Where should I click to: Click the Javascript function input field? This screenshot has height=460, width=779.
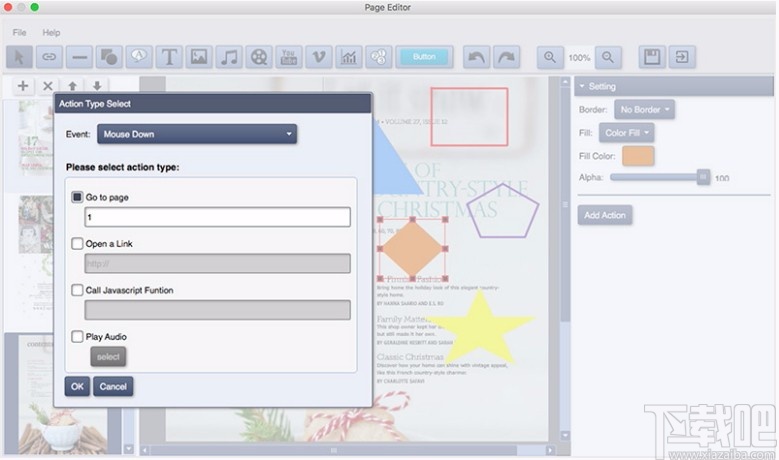coord(217,310)
